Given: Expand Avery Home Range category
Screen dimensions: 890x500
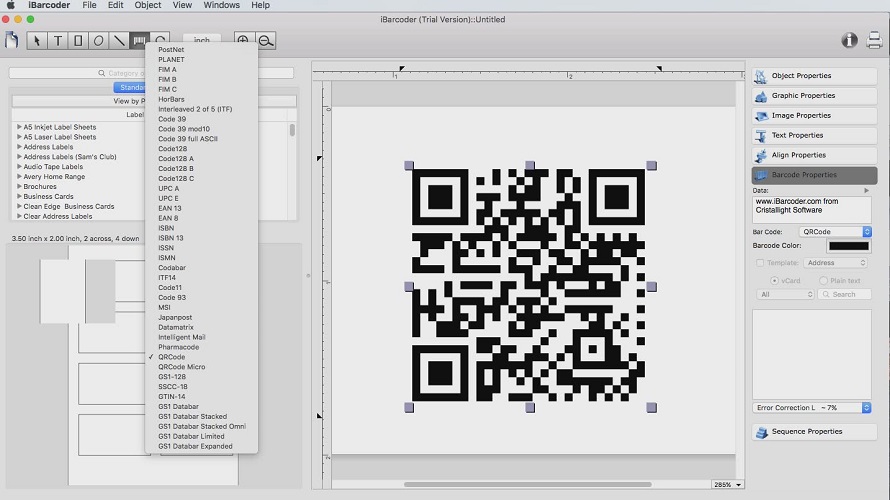Looking at the screenshot, I should [19, 177].
